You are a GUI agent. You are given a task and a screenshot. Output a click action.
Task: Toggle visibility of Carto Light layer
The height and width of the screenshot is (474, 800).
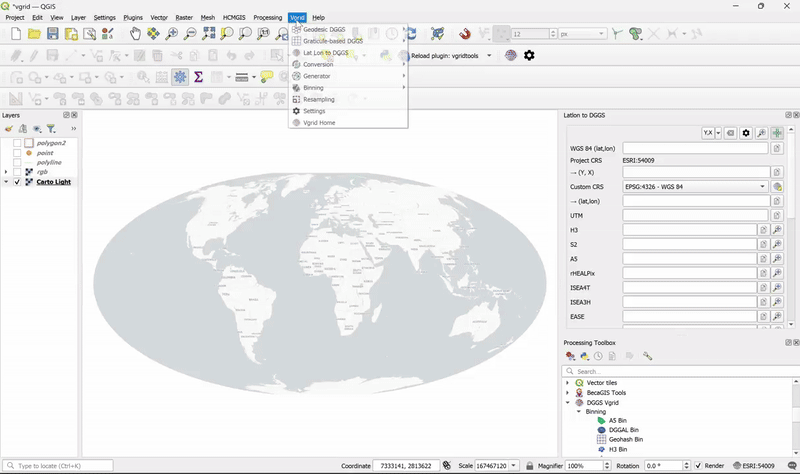click(x=17, y=182)
